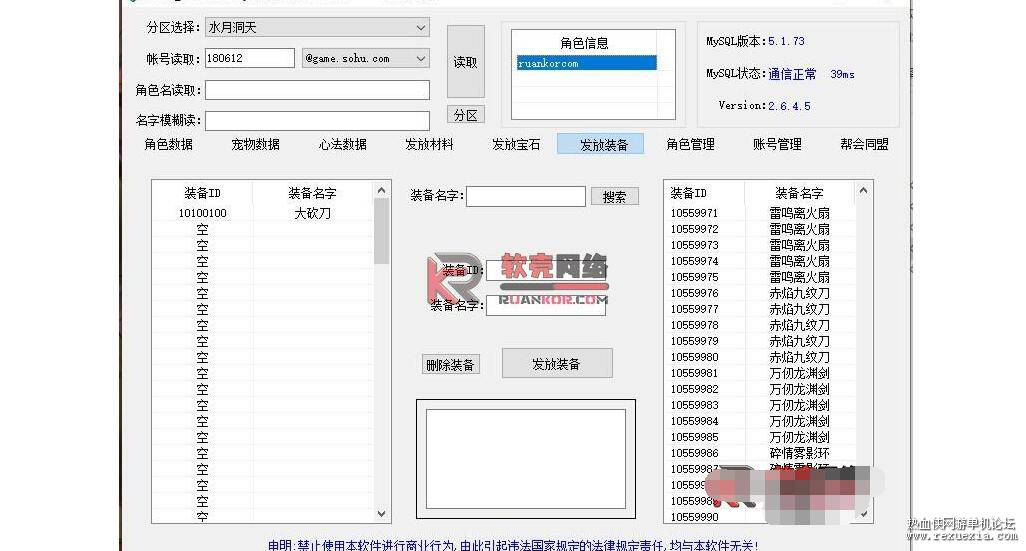Select row 10559971 雷鸣离火扇
The image size is (1026, 551).
tap(760, 213)
